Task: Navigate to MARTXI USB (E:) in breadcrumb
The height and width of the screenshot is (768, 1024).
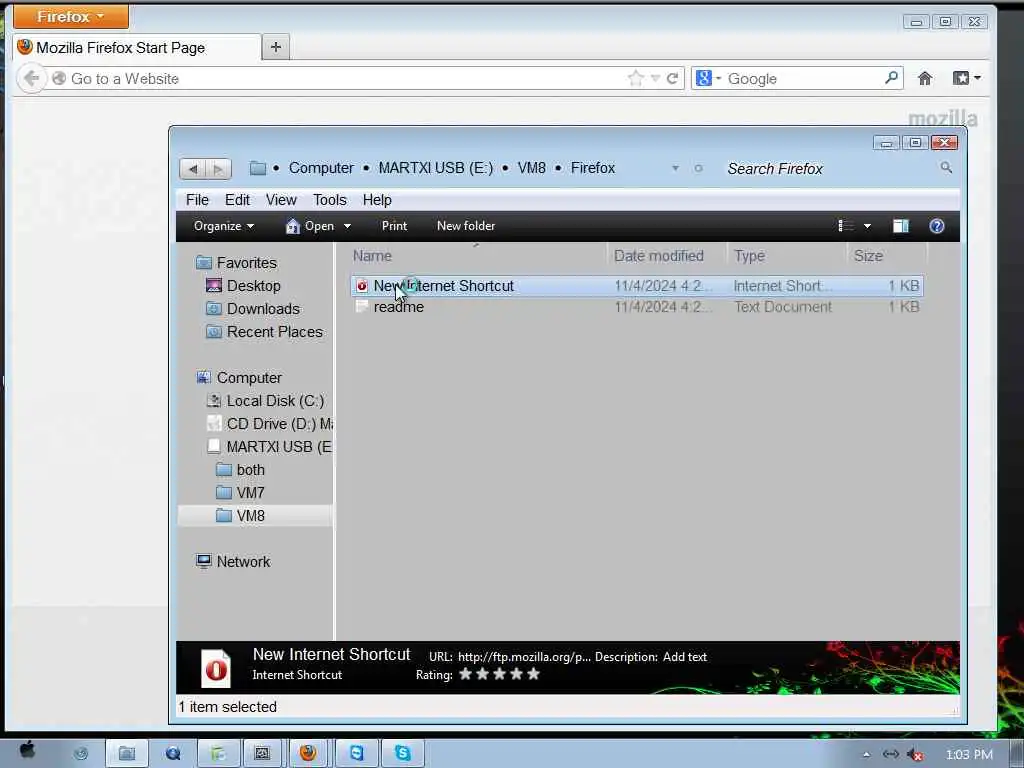Action: click(x=436, y=168)
